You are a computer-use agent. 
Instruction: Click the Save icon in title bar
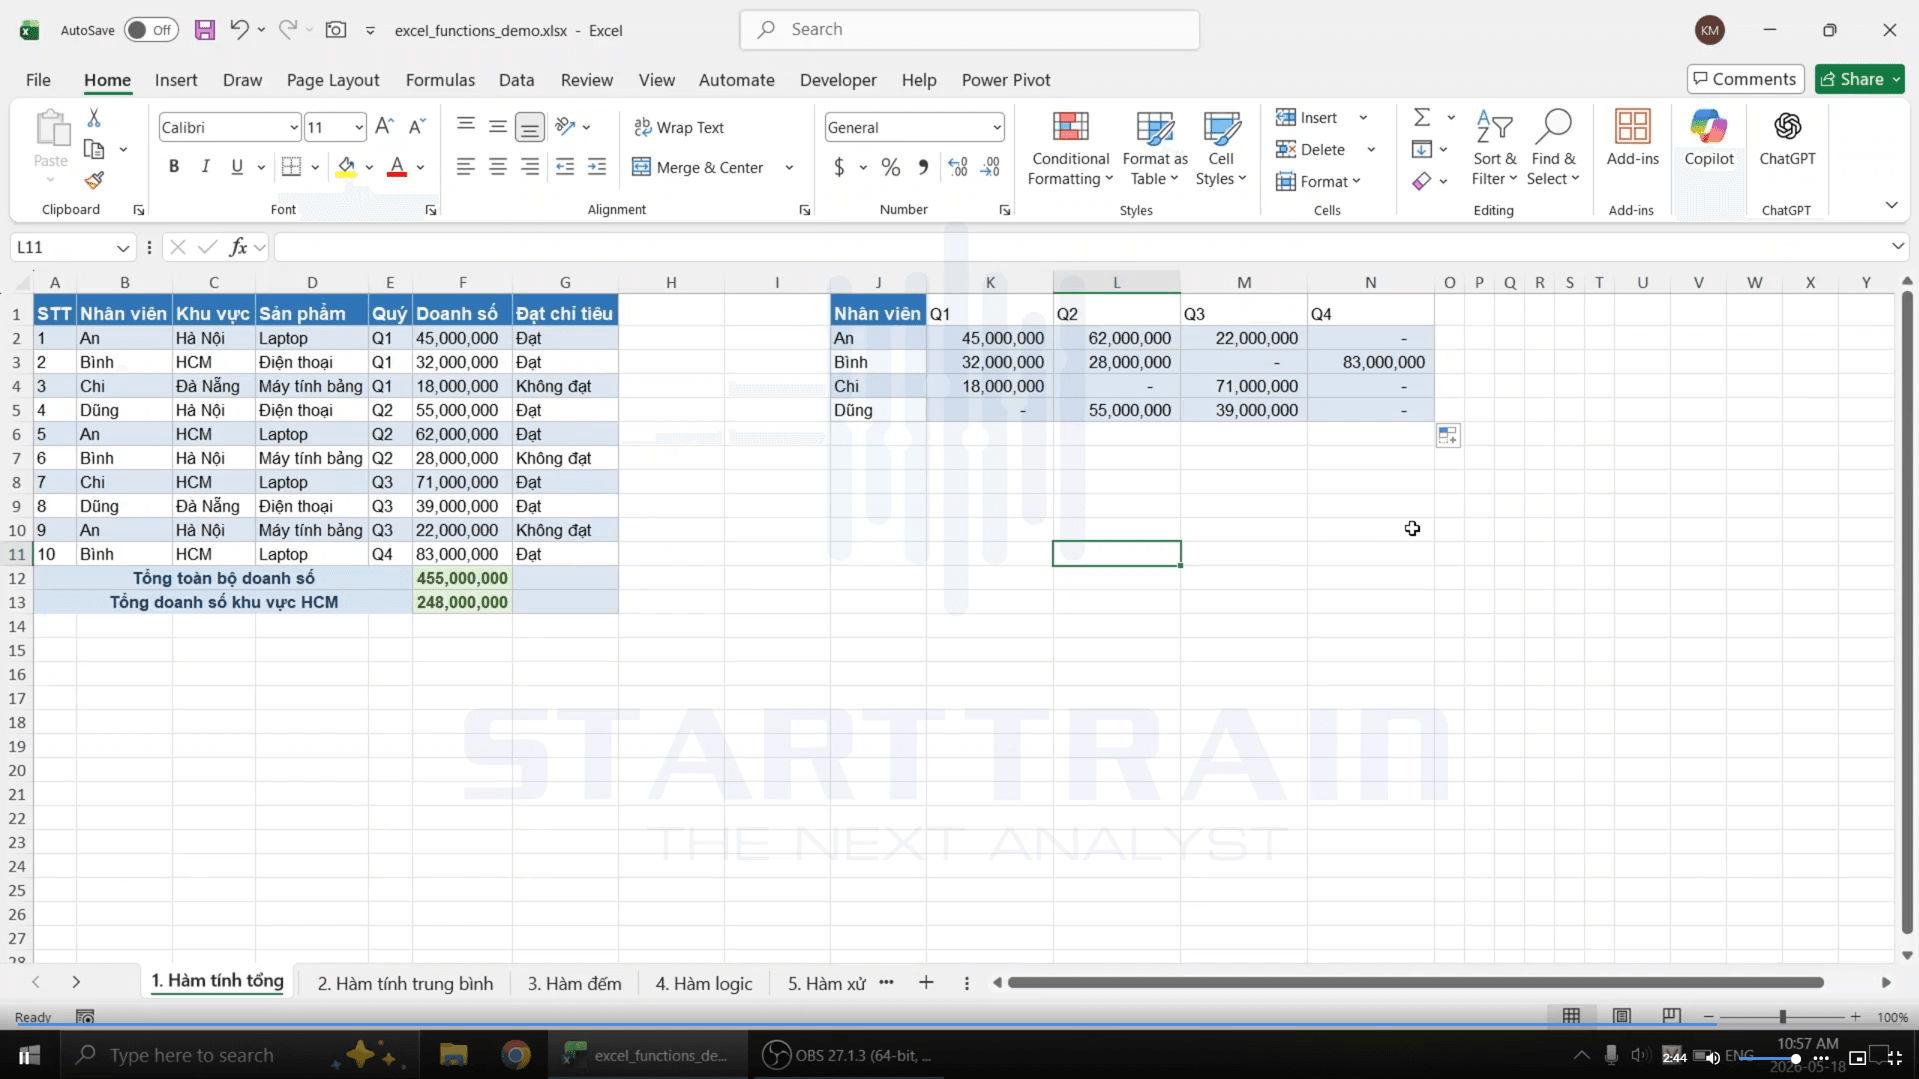(205, 30)
